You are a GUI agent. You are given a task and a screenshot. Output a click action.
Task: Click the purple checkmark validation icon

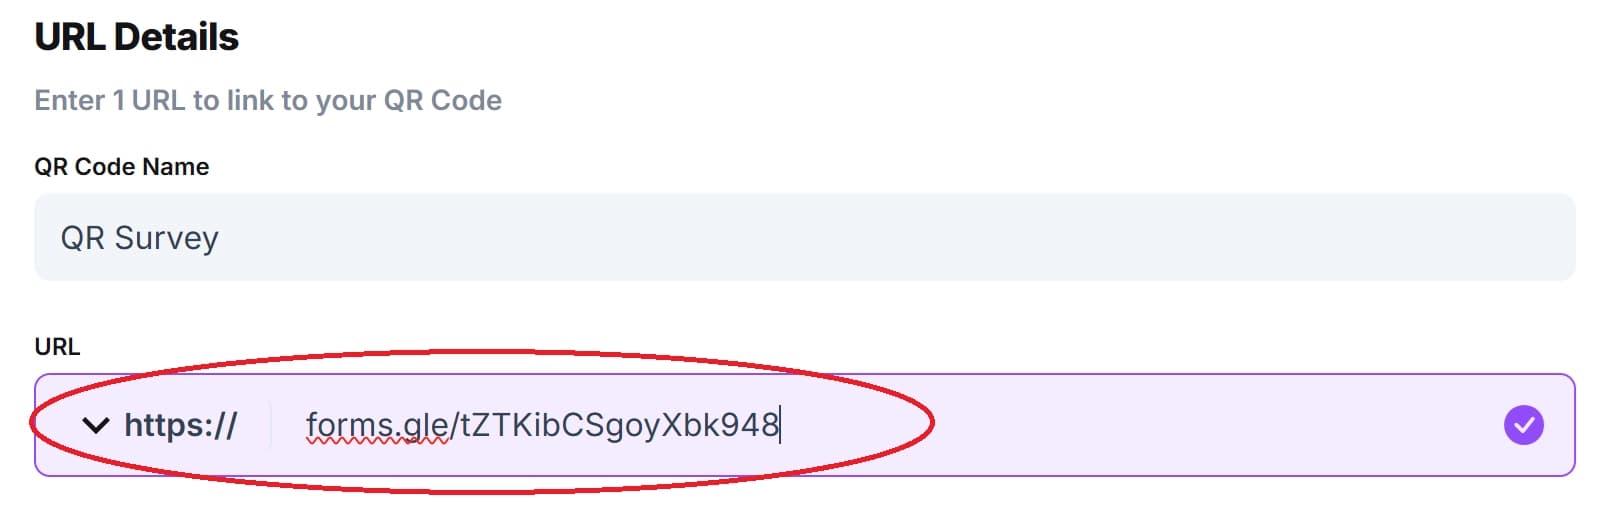click(x=1523, y=425)
